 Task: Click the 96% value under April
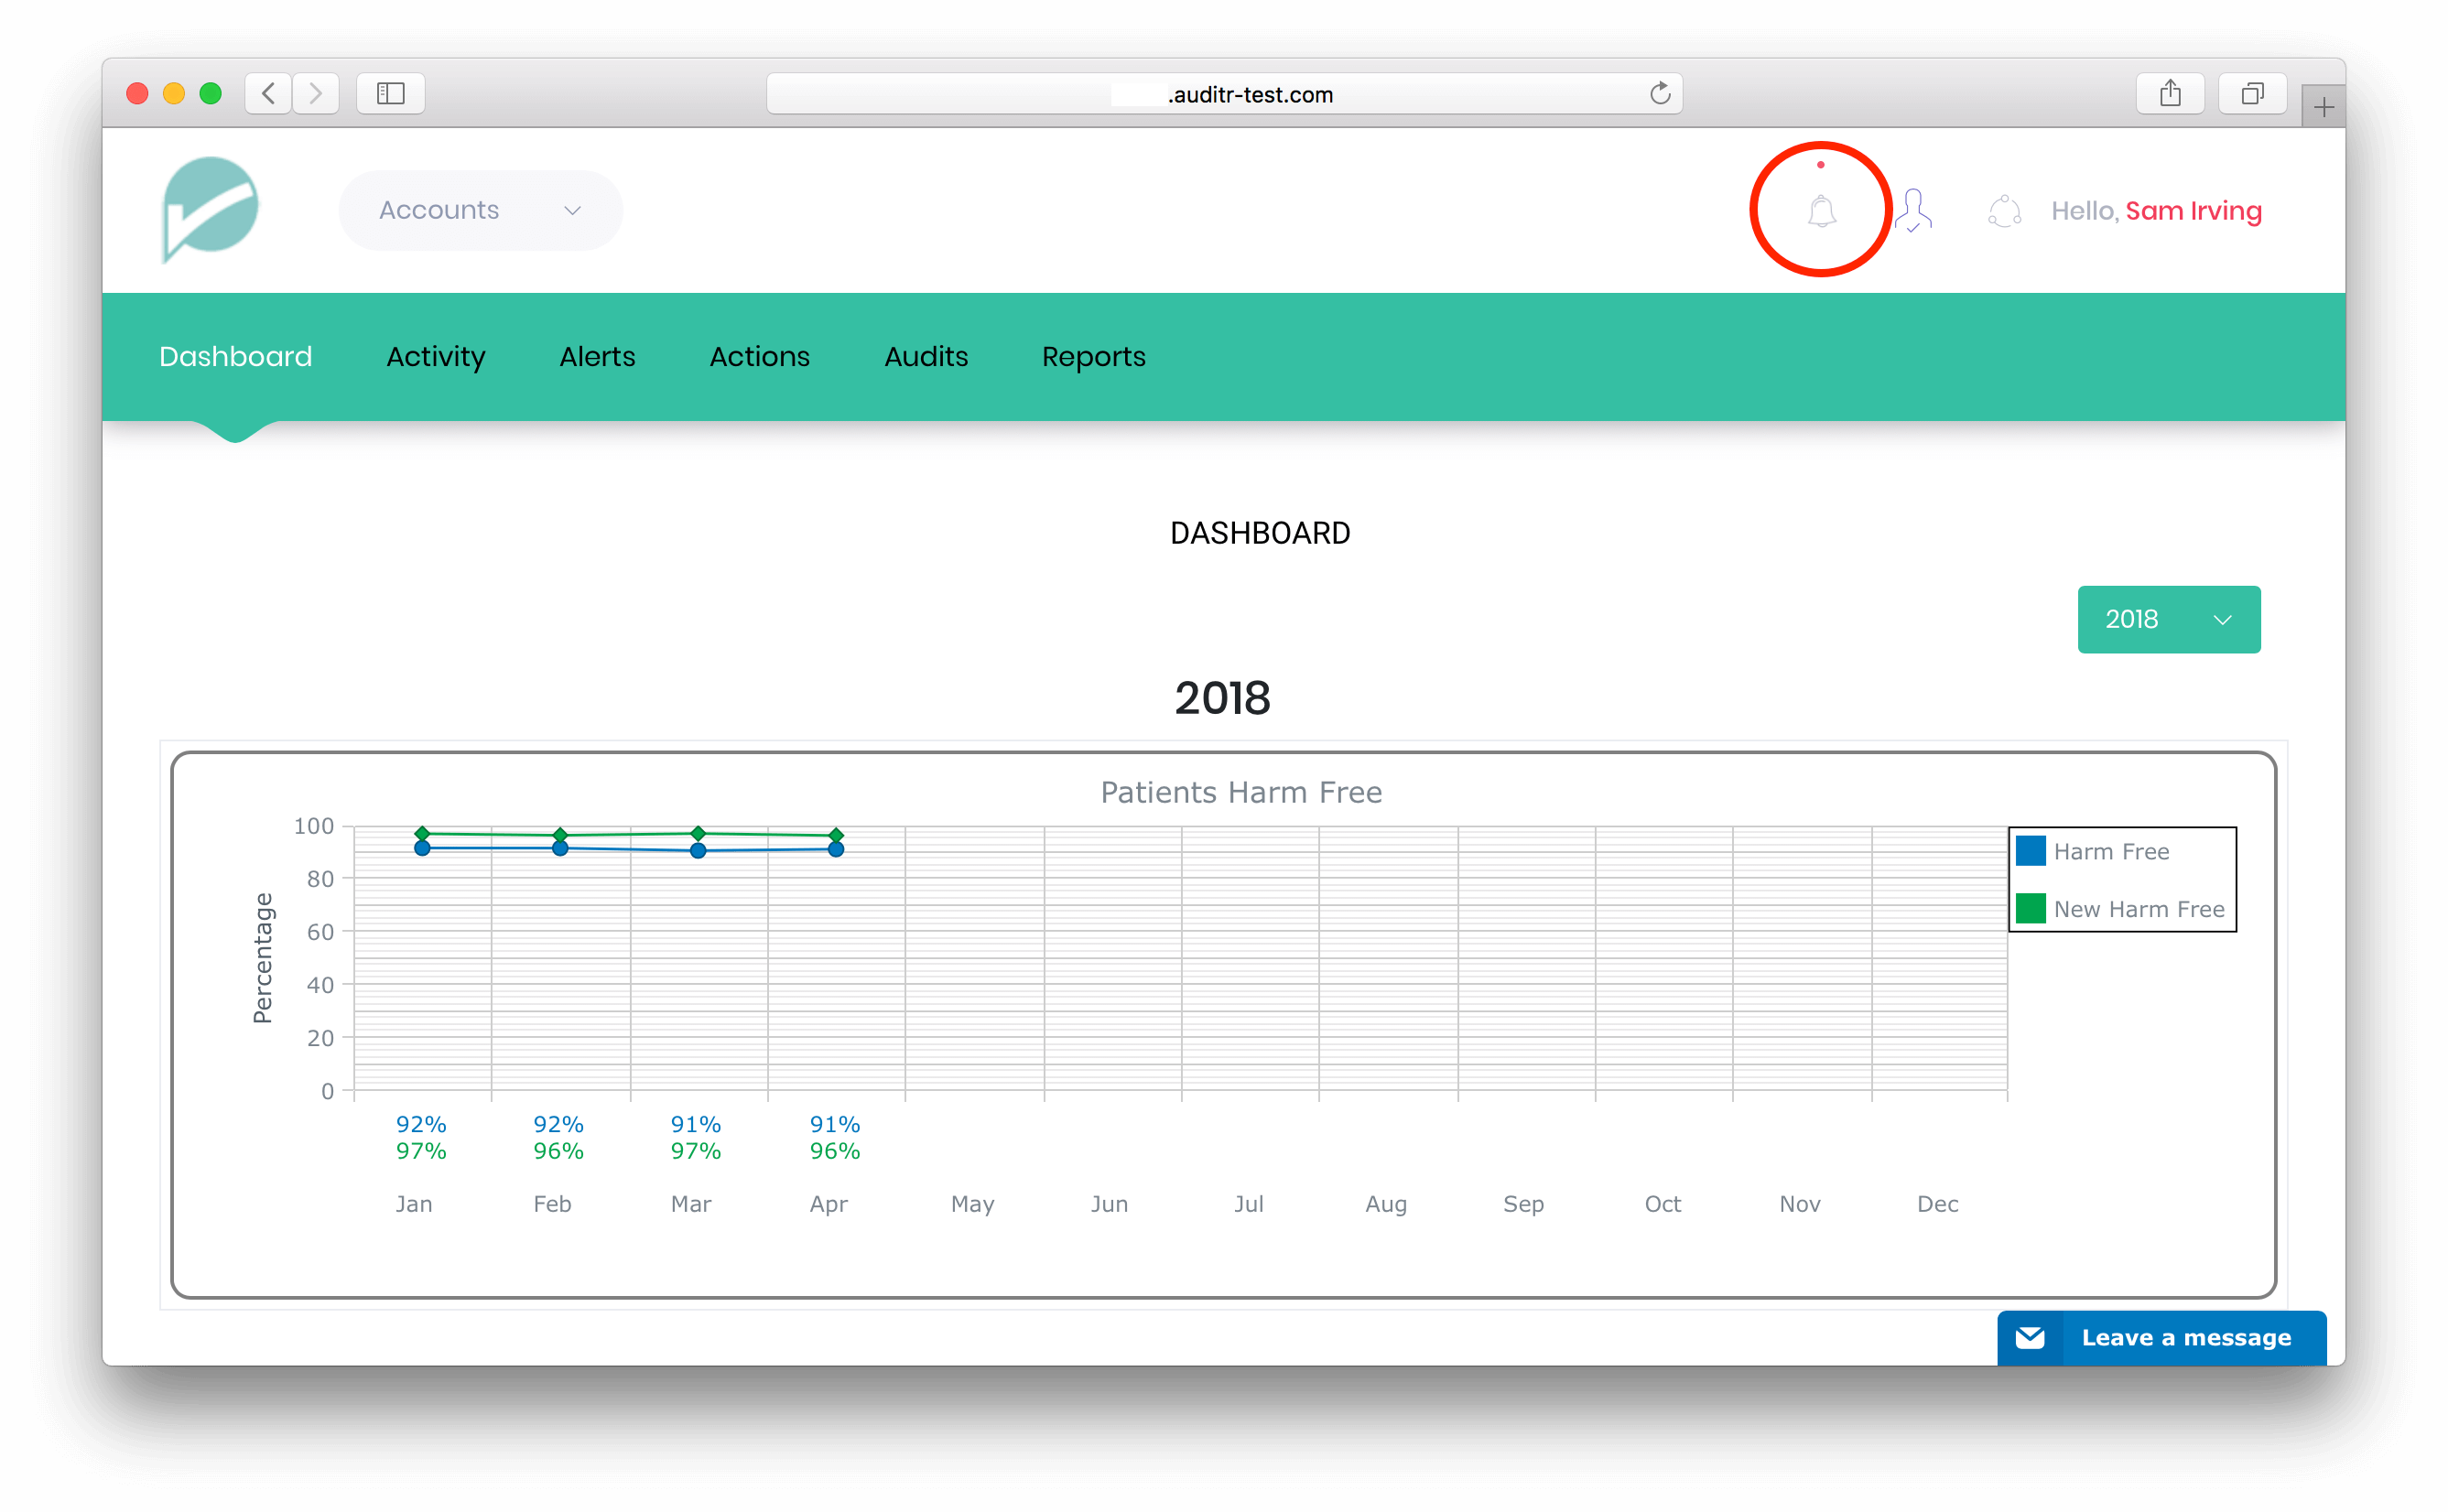[835, 1151]
